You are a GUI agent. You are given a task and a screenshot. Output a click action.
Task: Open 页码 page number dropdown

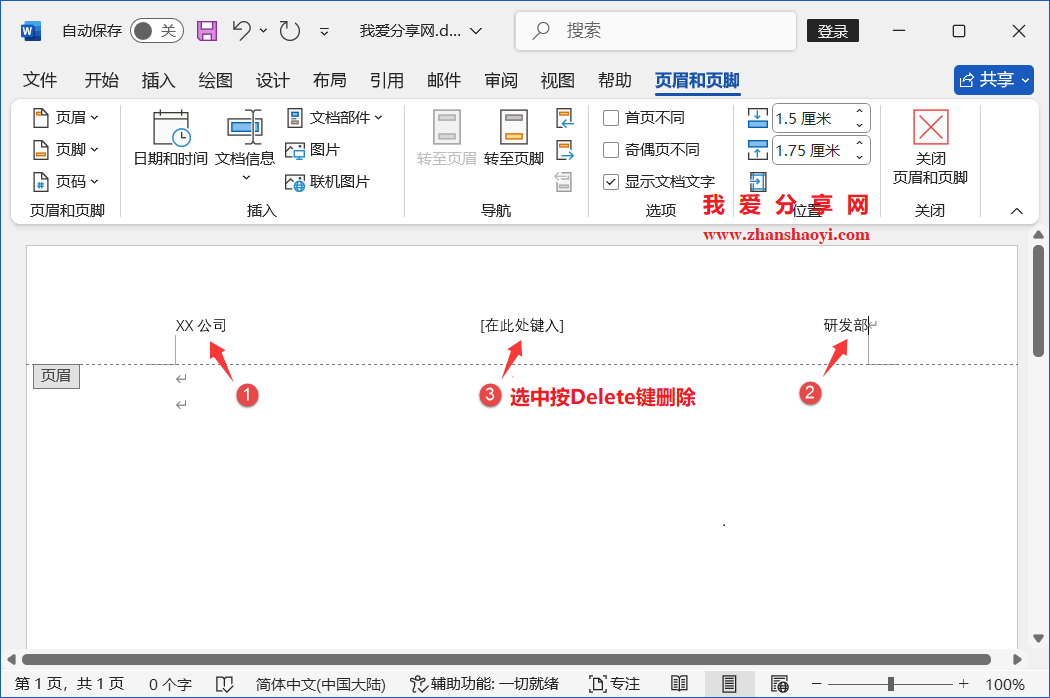tap(66, 182)
